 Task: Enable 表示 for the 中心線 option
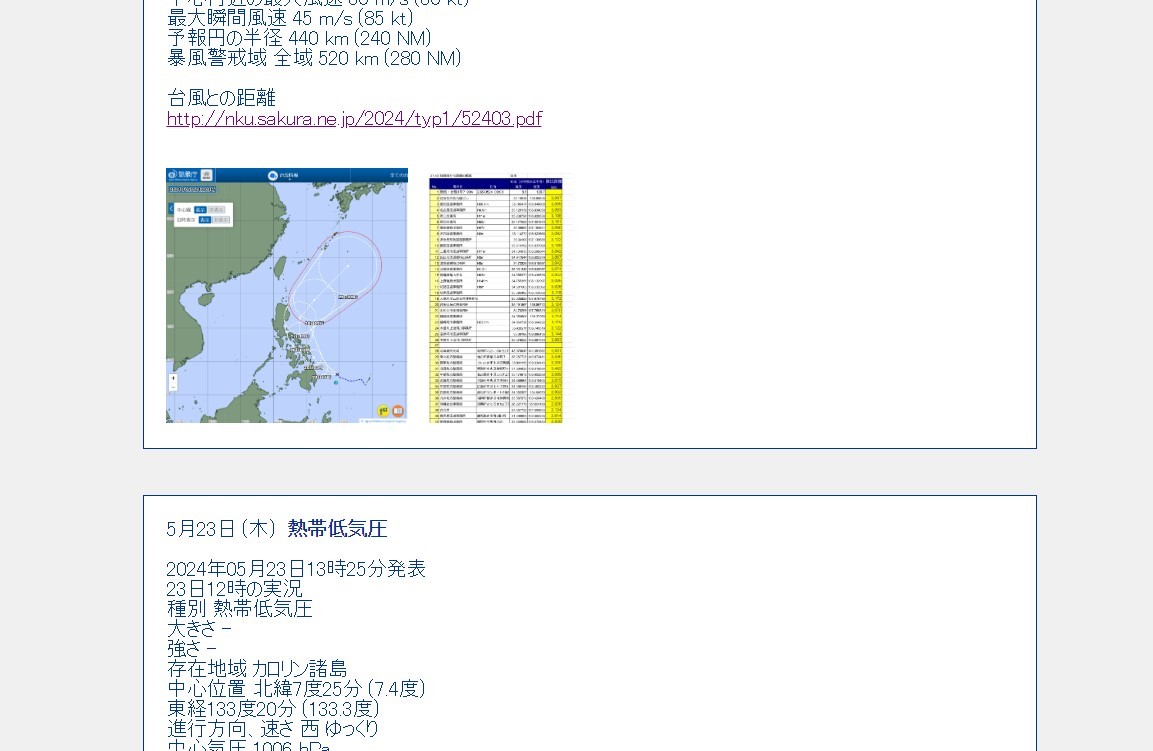(x=201, y=210)
